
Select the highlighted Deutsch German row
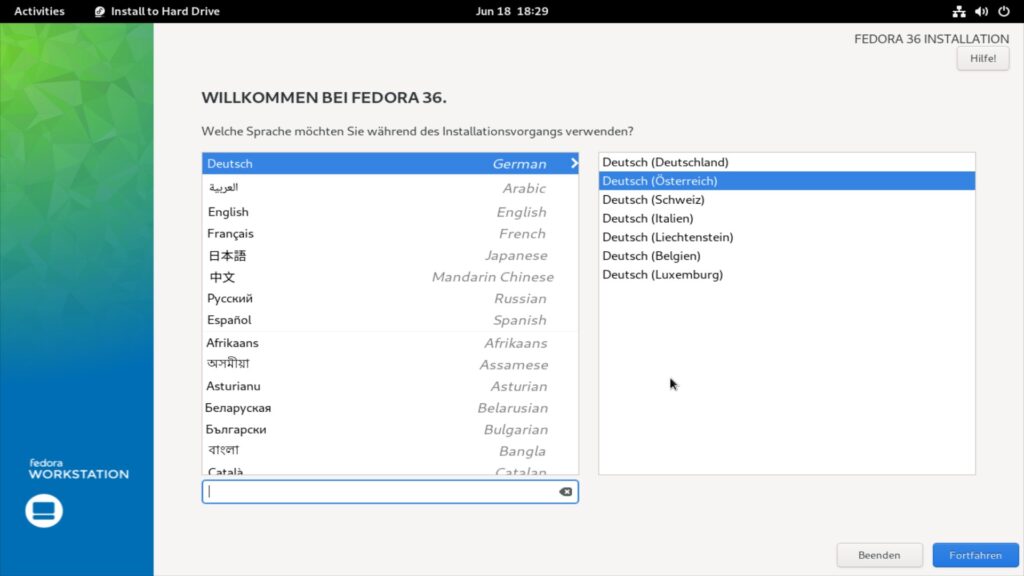pos(390,163)
